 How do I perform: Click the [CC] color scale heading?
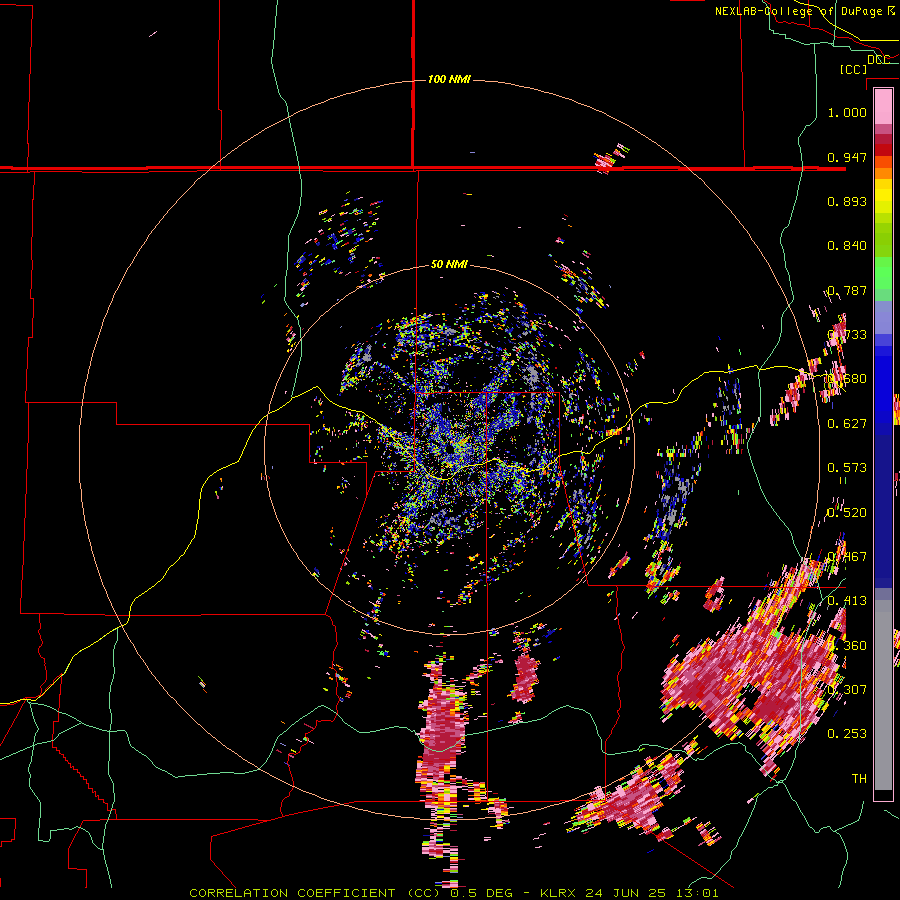(854, 69)
